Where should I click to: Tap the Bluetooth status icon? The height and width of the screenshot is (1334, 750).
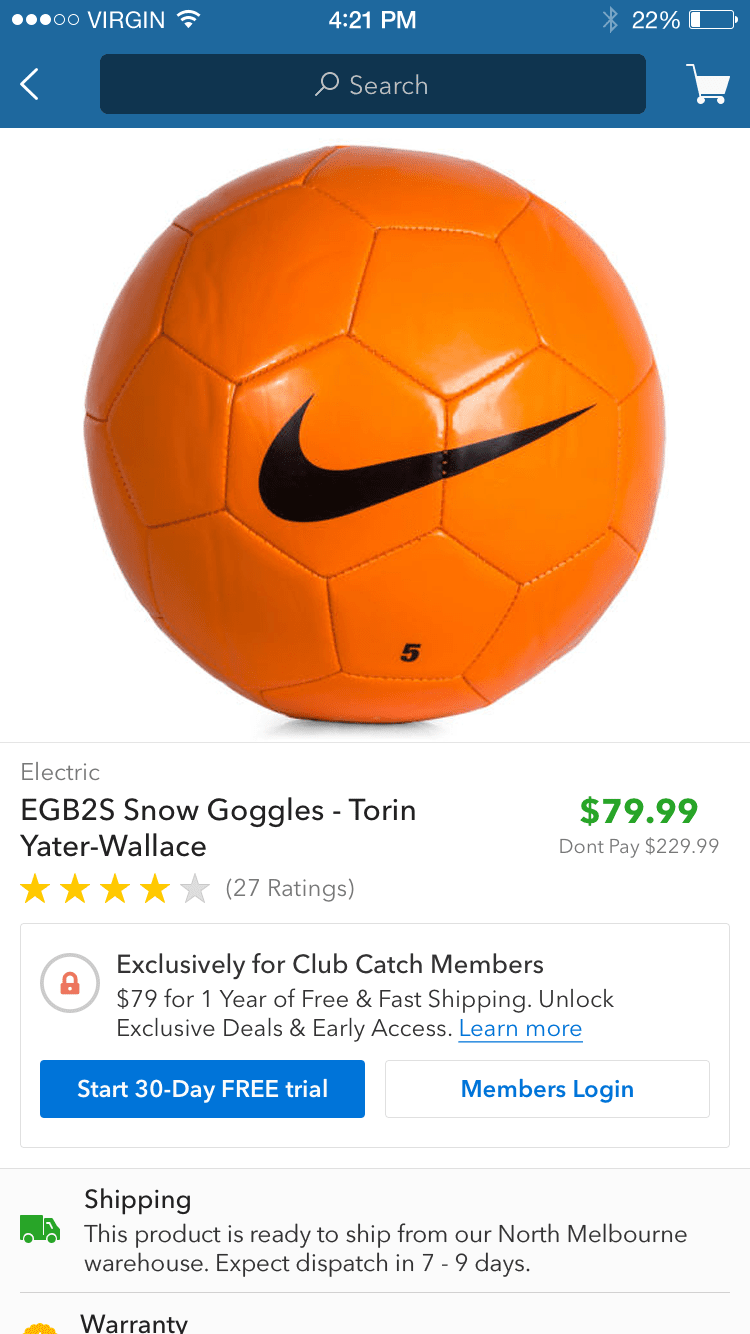tap(610, 20)
